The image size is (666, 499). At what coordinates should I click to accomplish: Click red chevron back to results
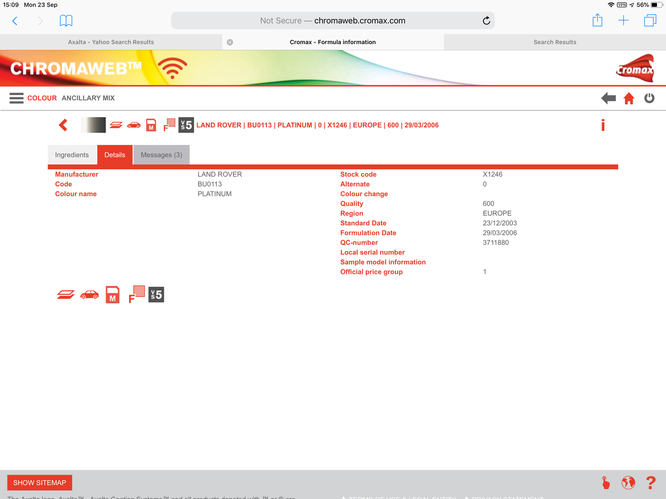tap(63, 125)
